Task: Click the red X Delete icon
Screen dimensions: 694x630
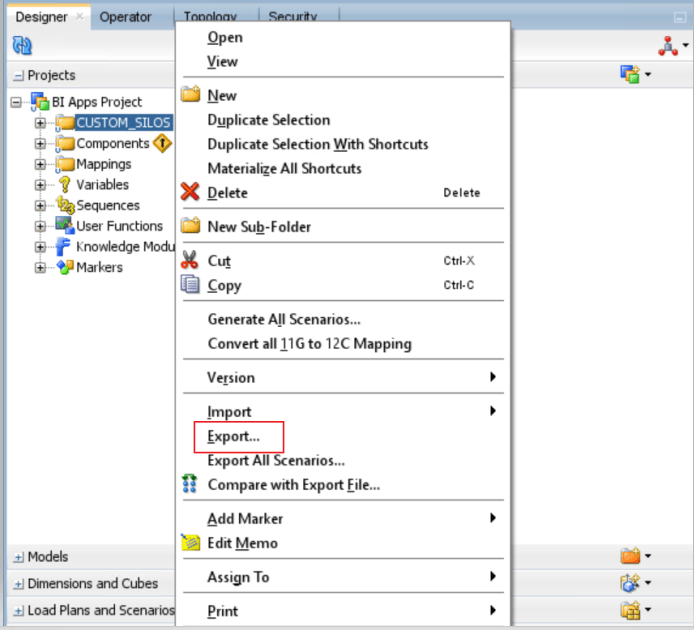Action: (x=190, y=192)
